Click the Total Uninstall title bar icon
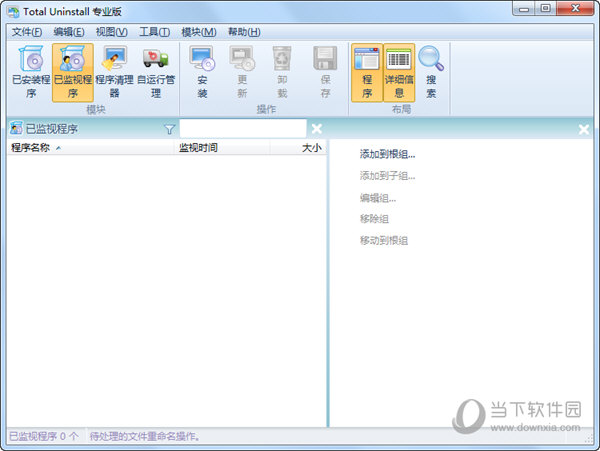The image size is (600, 451). click(13, 12)
